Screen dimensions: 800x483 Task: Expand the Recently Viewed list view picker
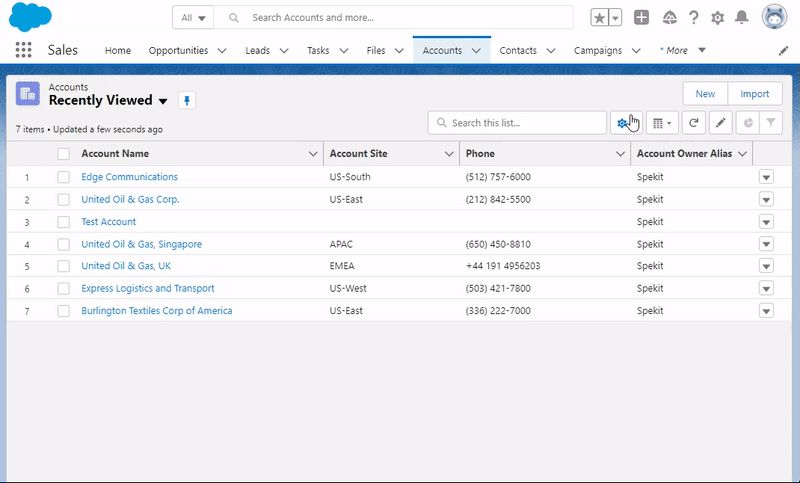click(x=163, y=101)
